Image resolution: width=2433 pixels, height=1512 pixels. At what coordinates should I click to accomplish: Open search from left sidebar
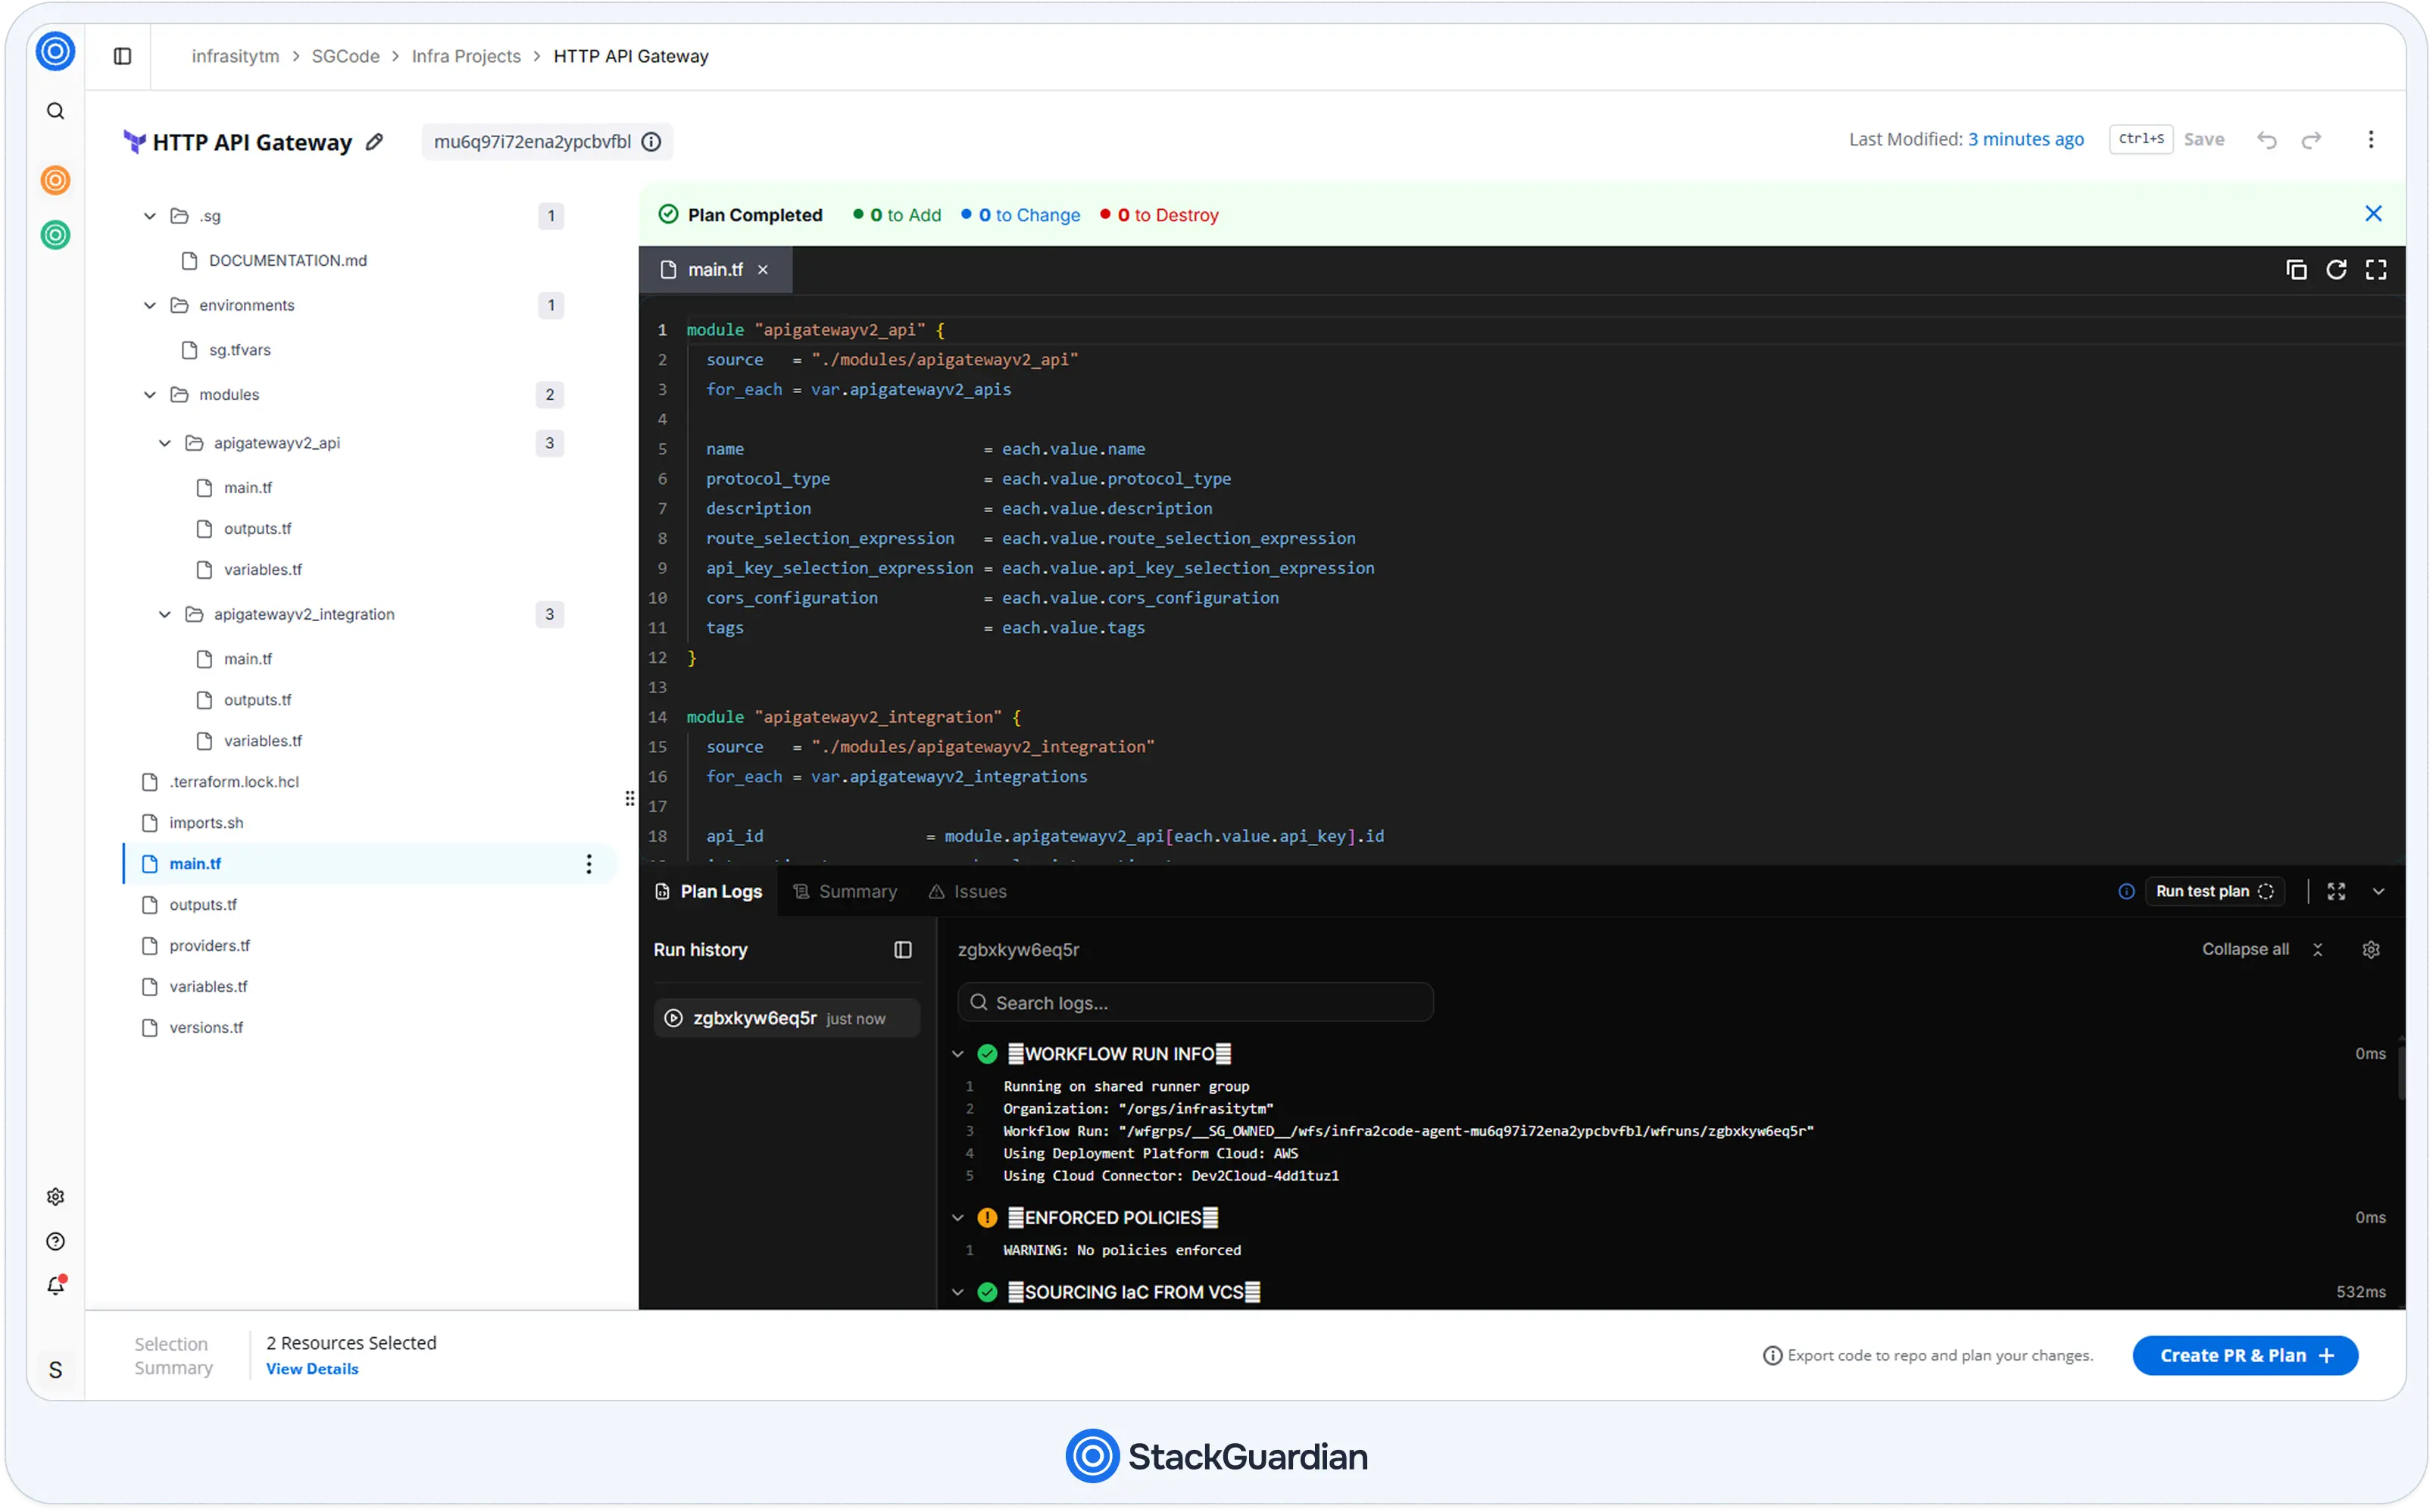click(55, 111)
